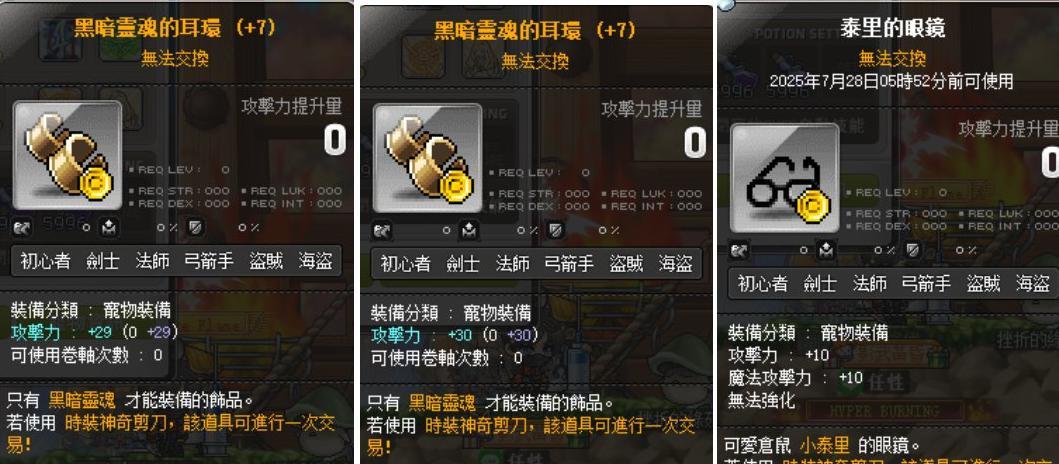Select 弓箭手 job label in 泰里的眼鏡 tooltip
The width and height of the screenshot is (1059, 464).
(925, 284)
